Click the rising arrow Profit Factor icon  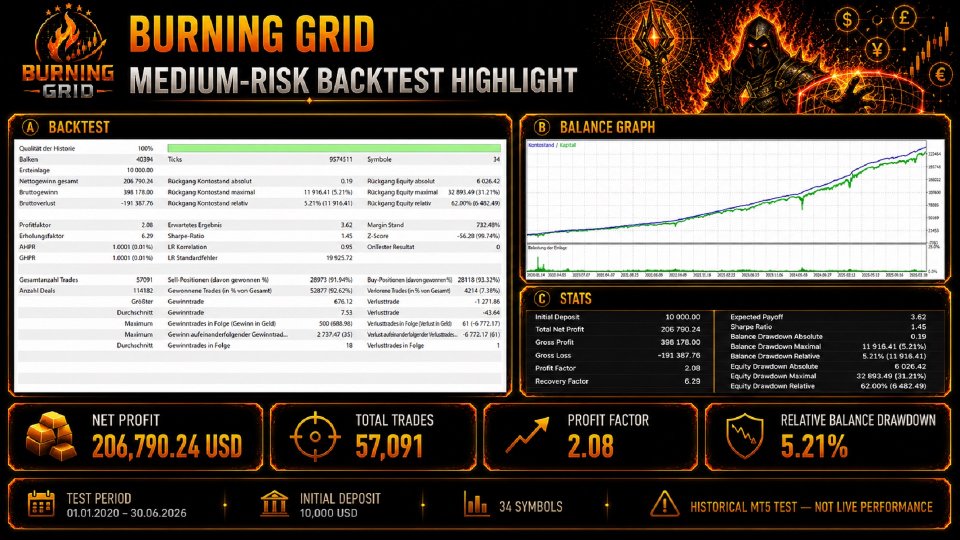(x=527, y=435)
